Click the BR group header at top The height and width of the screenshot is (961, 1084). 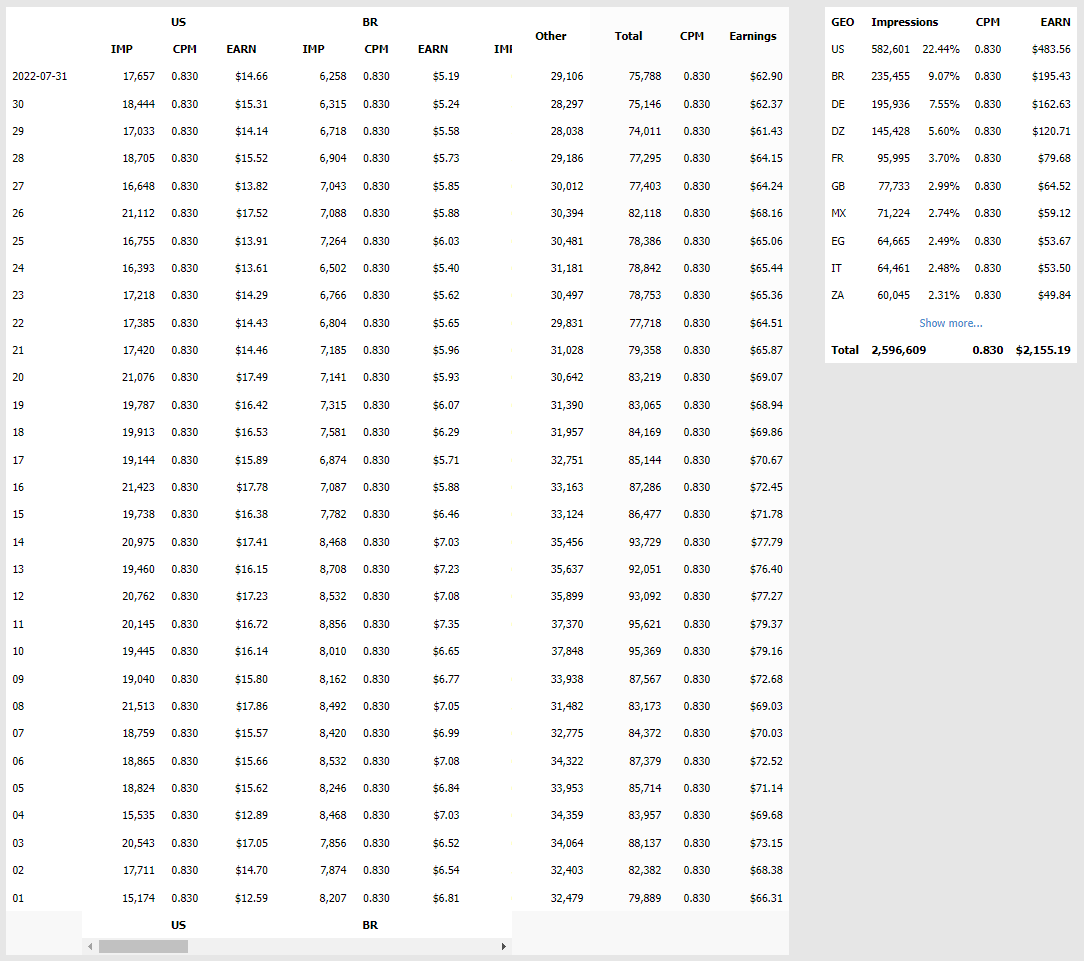pos(370,22)
